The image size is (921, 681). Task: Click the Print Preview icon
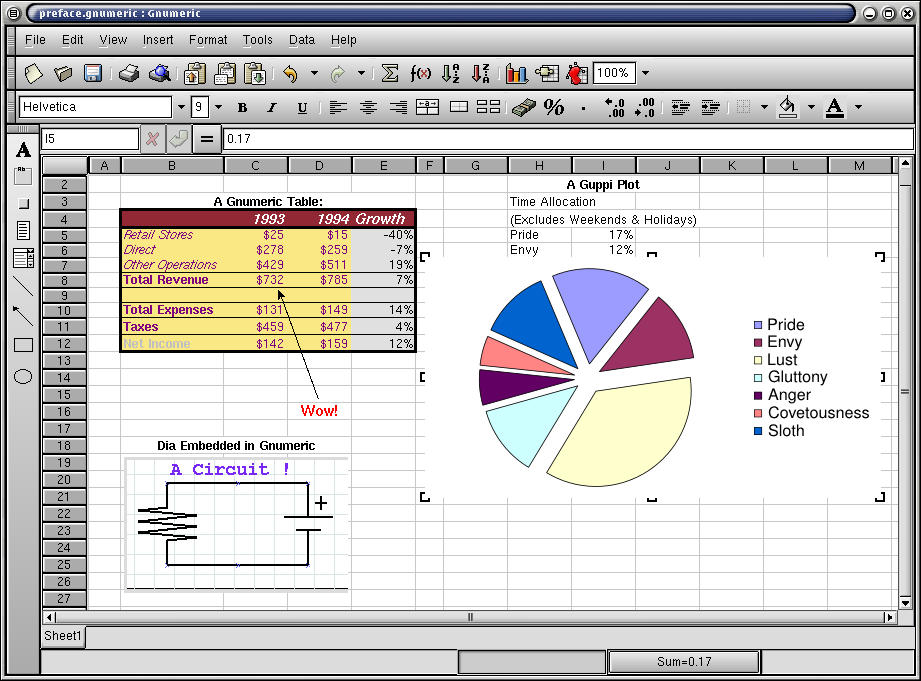[x=160, y=73]
